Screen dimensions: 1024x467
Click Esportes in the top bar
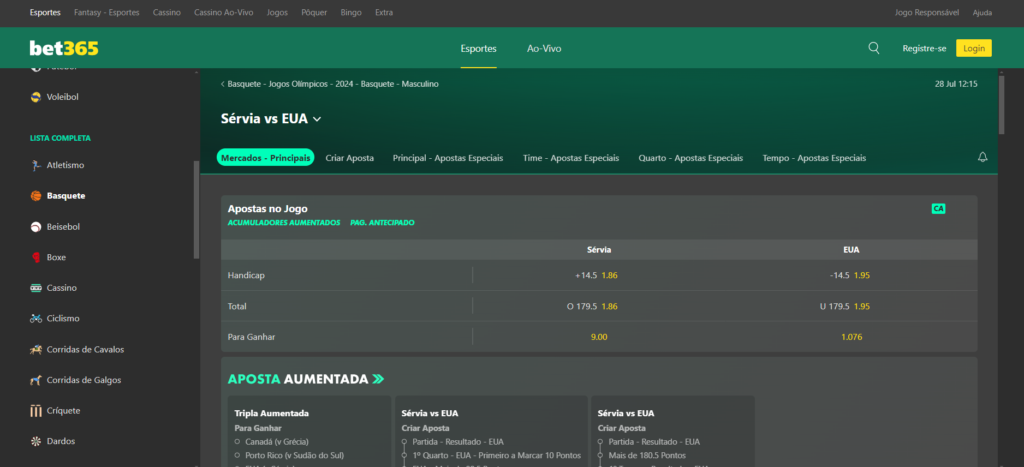coord(45,12)
